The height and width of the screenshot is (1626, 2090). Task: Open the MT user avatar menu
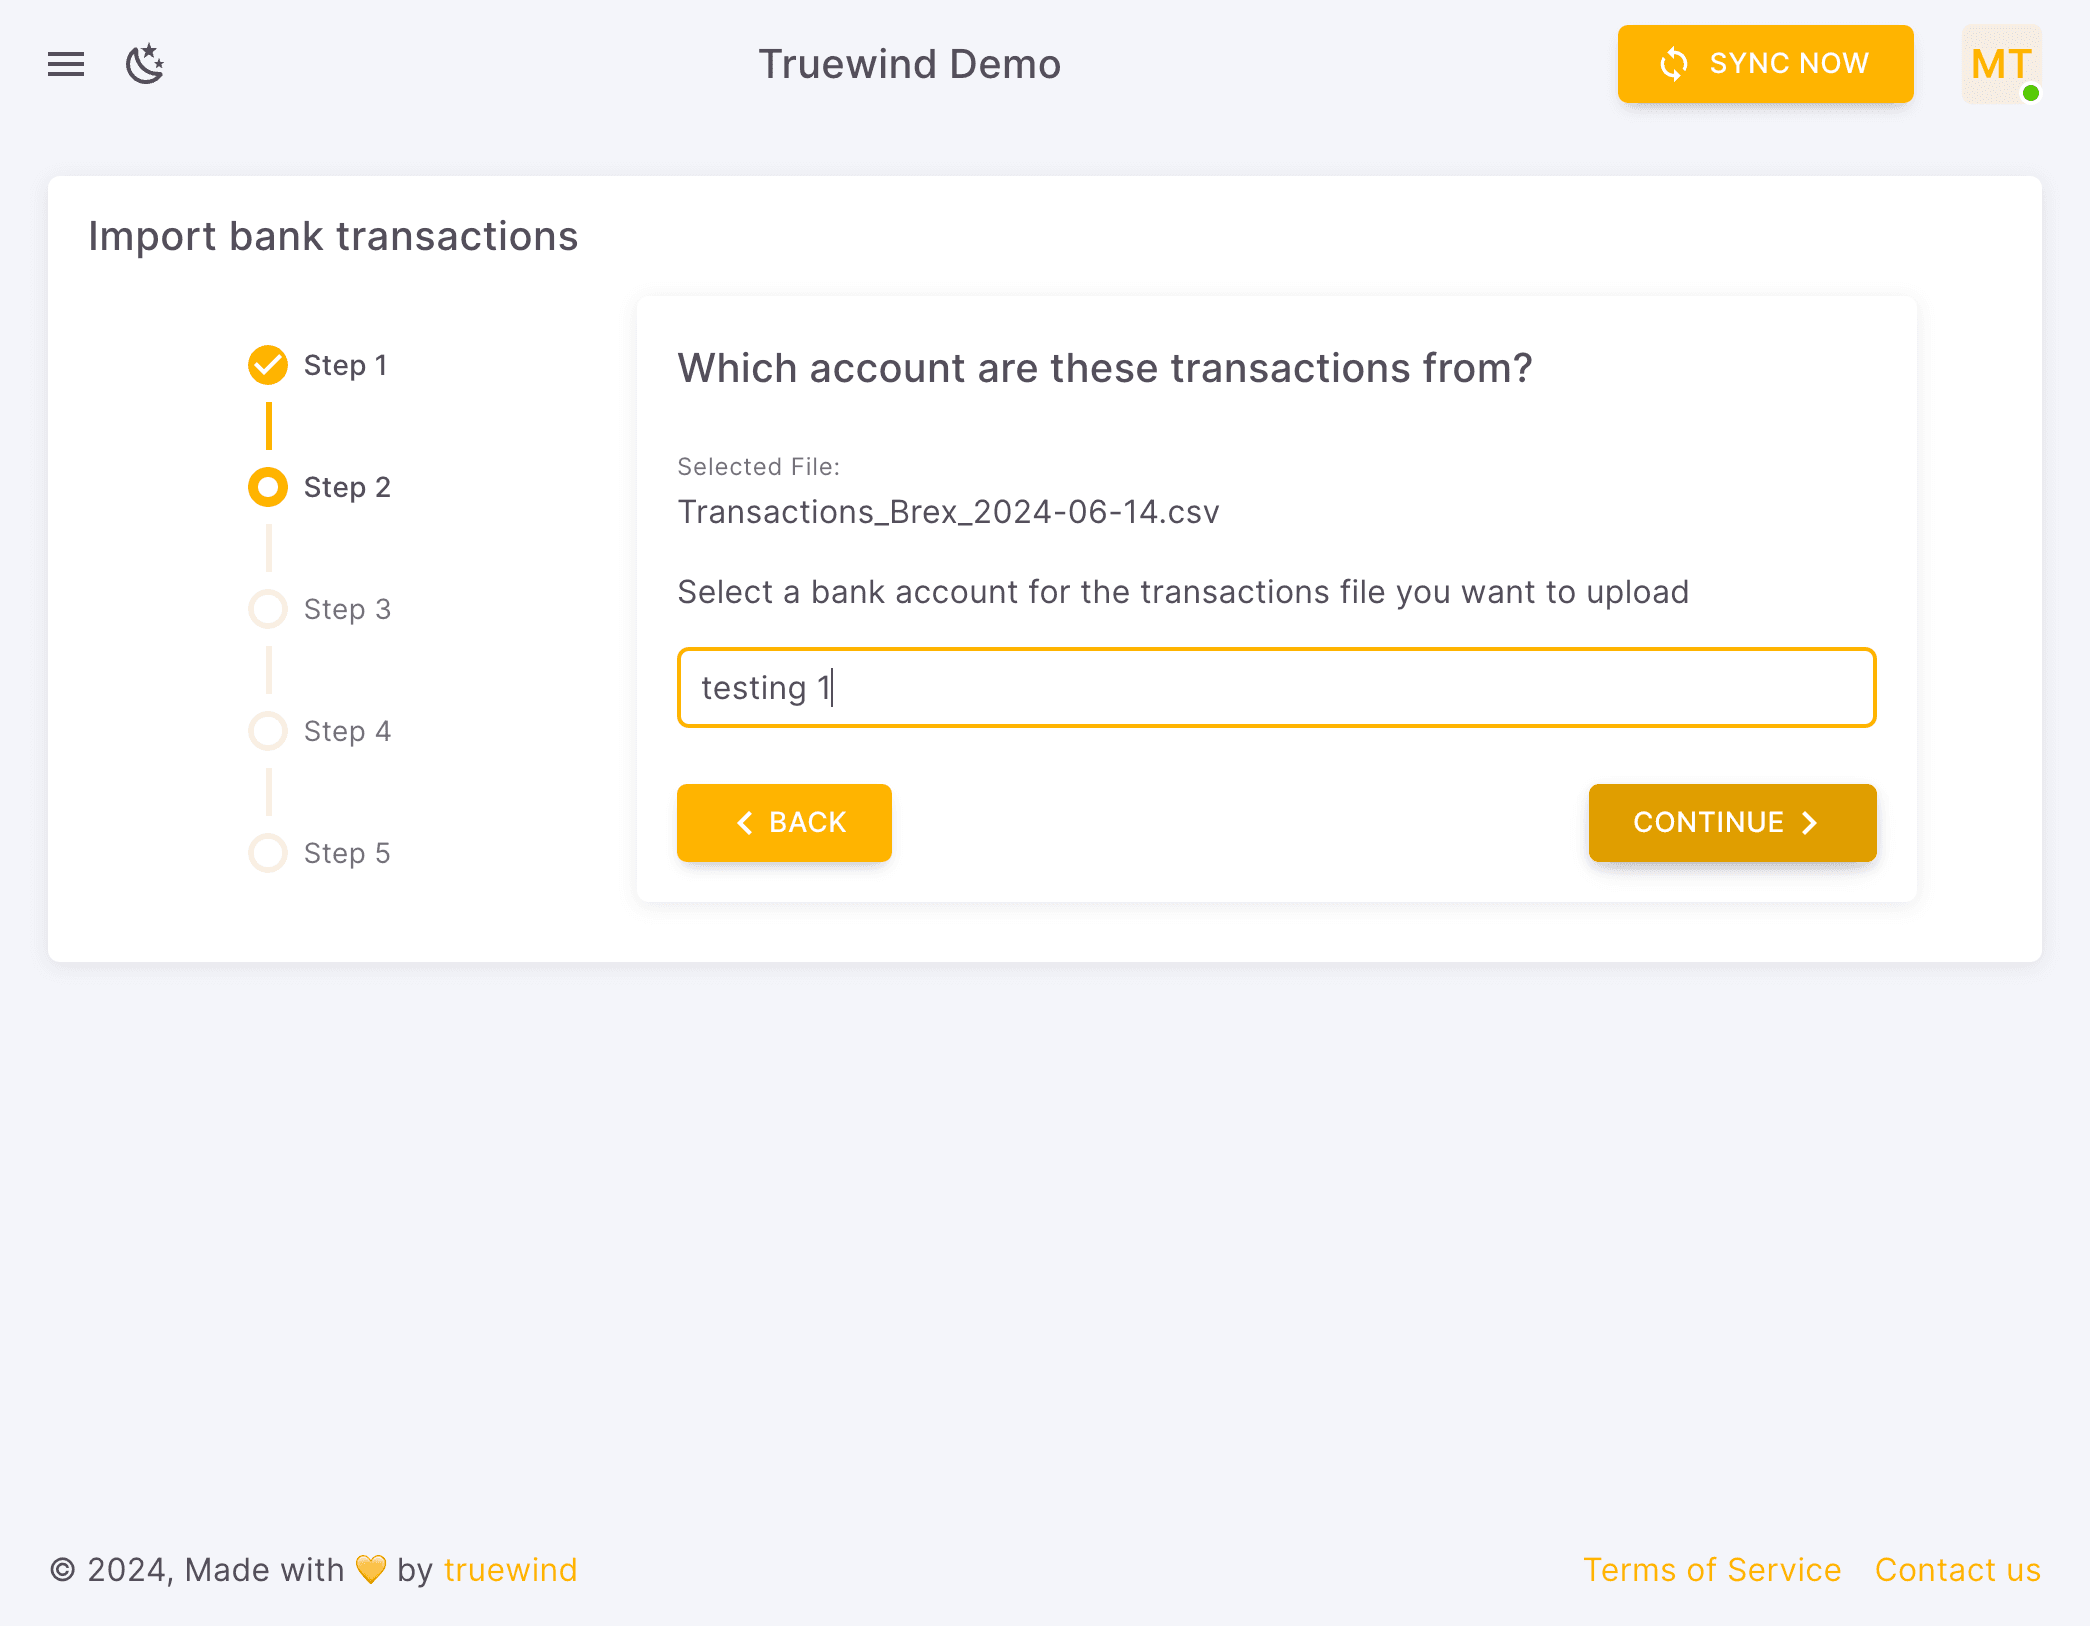tap(2000, 64)
